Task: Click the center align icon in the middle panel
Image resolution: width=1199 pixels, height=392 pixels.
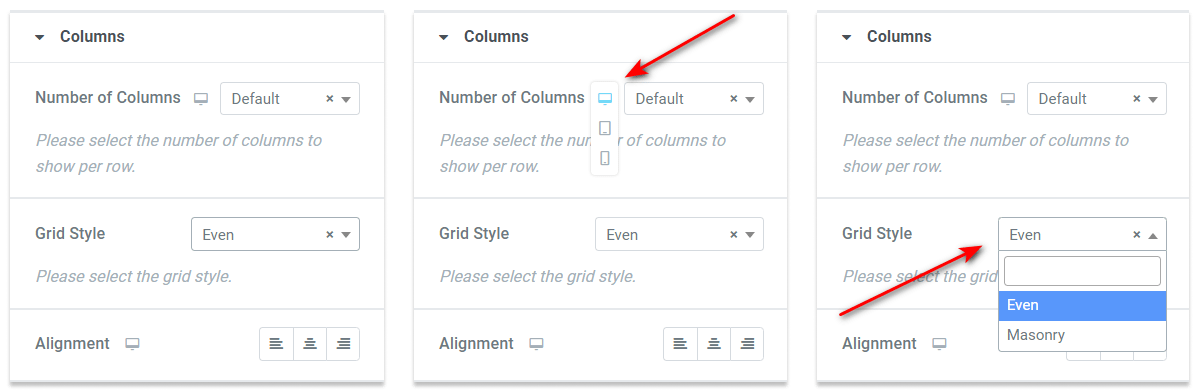Action: (713, 344)
